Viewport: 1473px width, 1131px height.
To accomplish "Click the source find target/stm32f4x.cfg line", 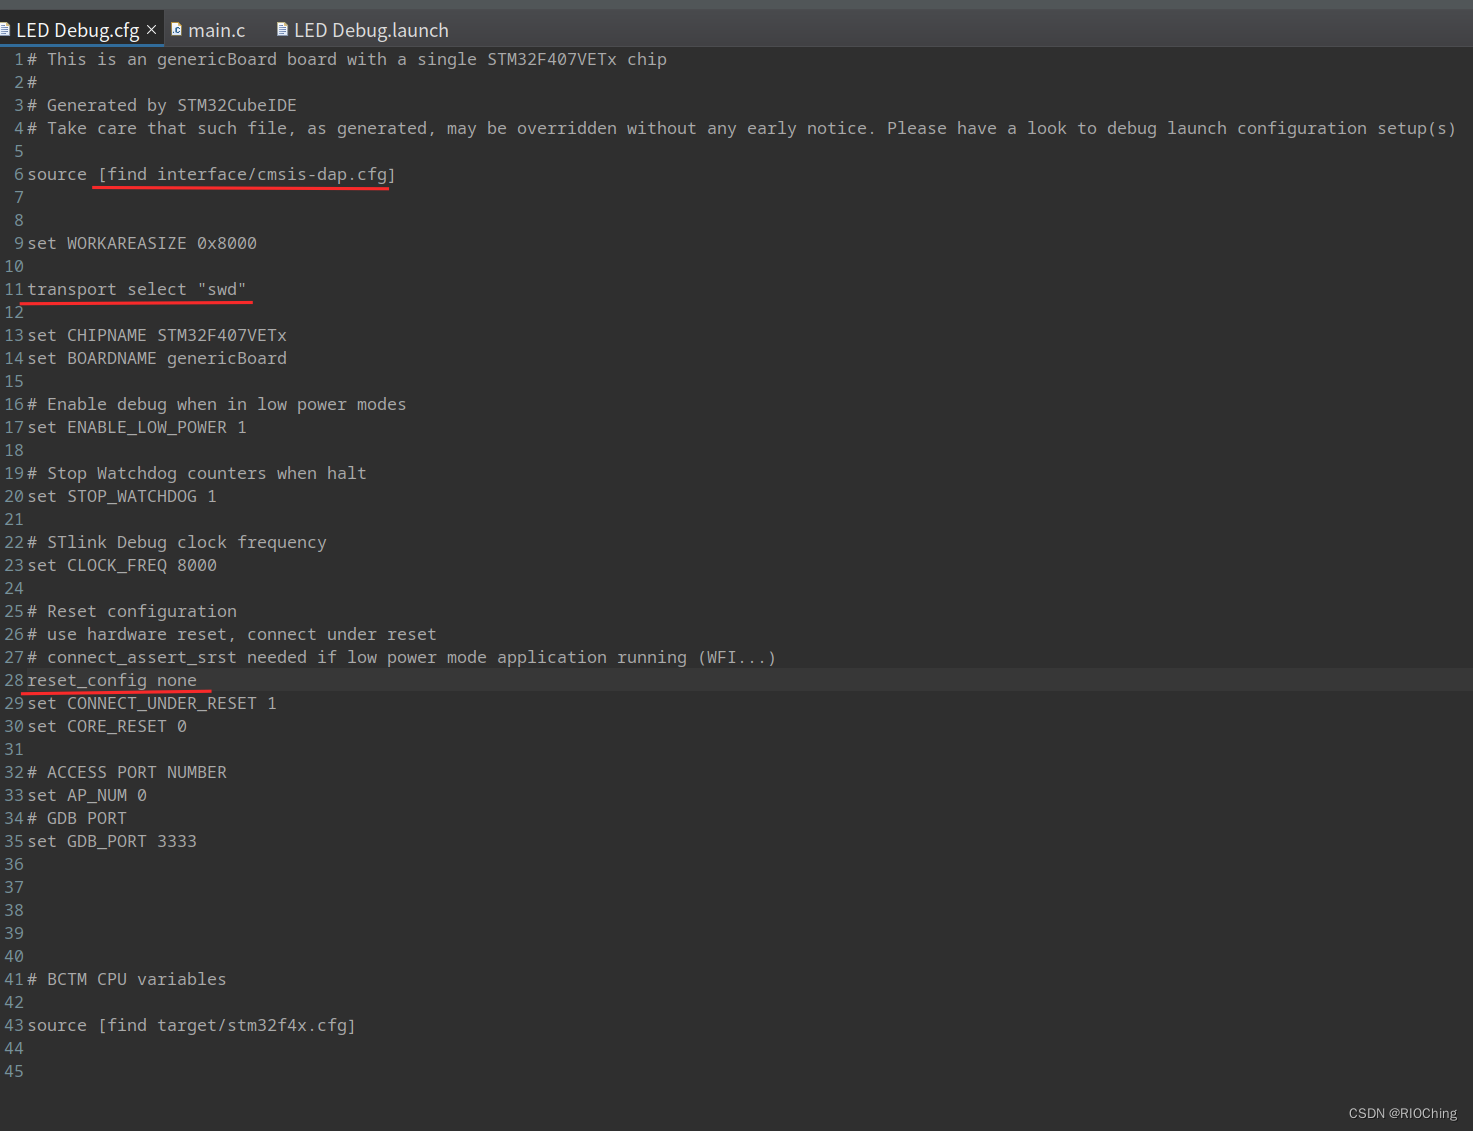I will click(191, 1024).
